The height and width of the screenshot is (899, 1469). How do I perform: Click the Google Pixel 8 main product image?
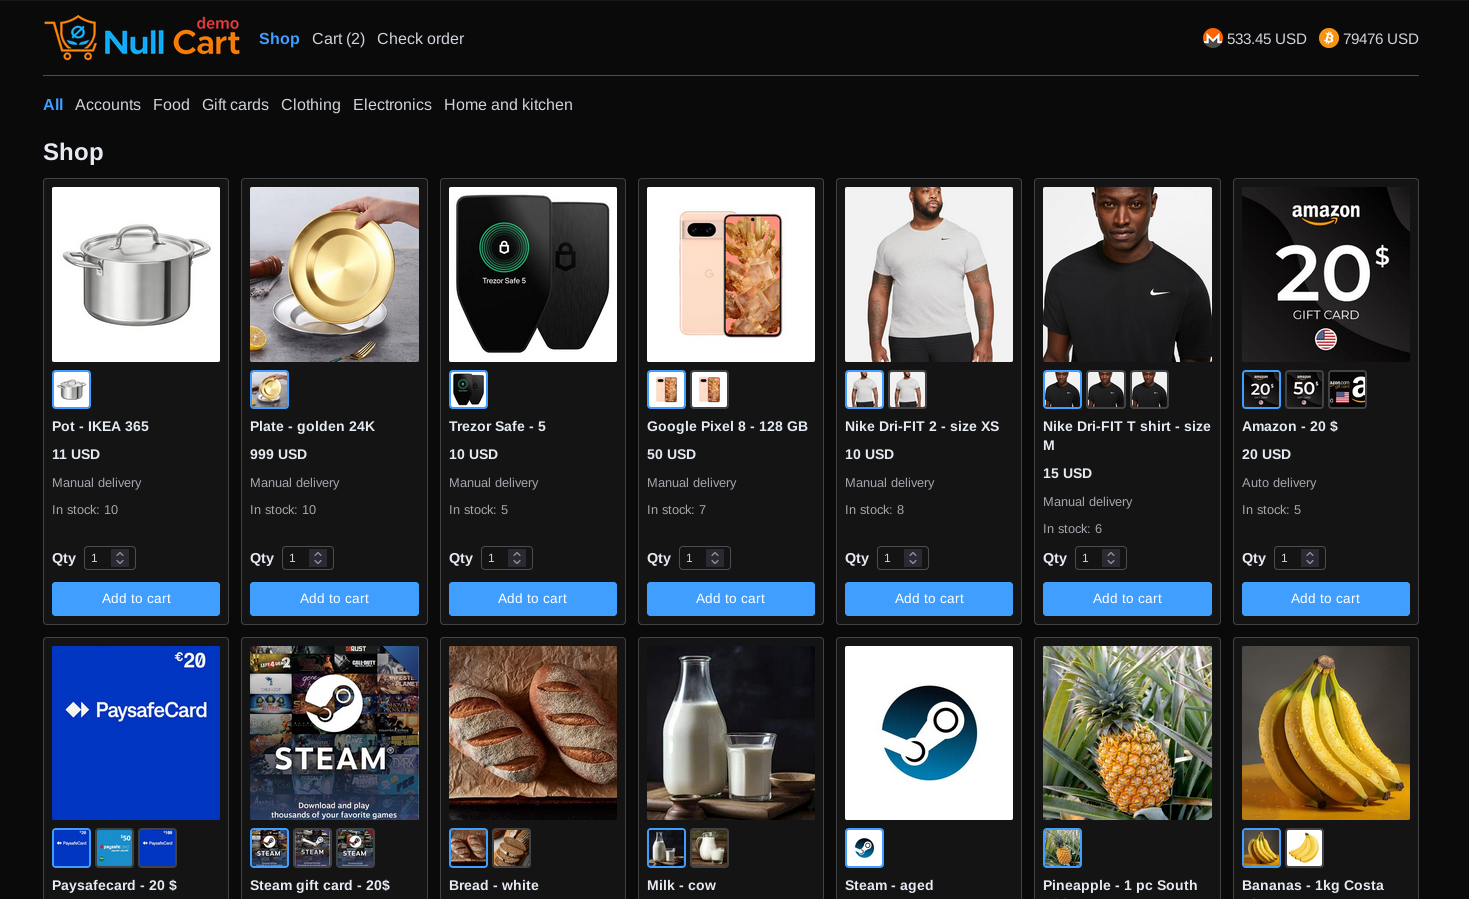pos(731,274)
